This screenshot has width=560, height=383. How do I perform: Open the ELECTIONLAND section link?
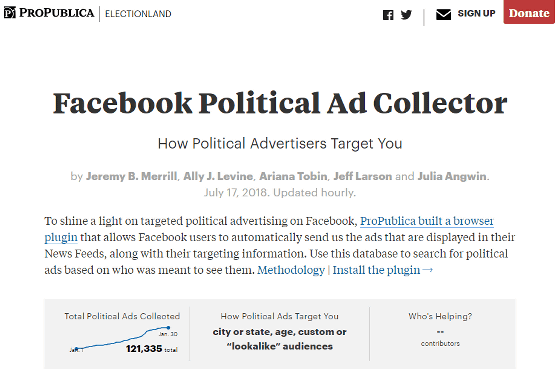pos(138,14)
